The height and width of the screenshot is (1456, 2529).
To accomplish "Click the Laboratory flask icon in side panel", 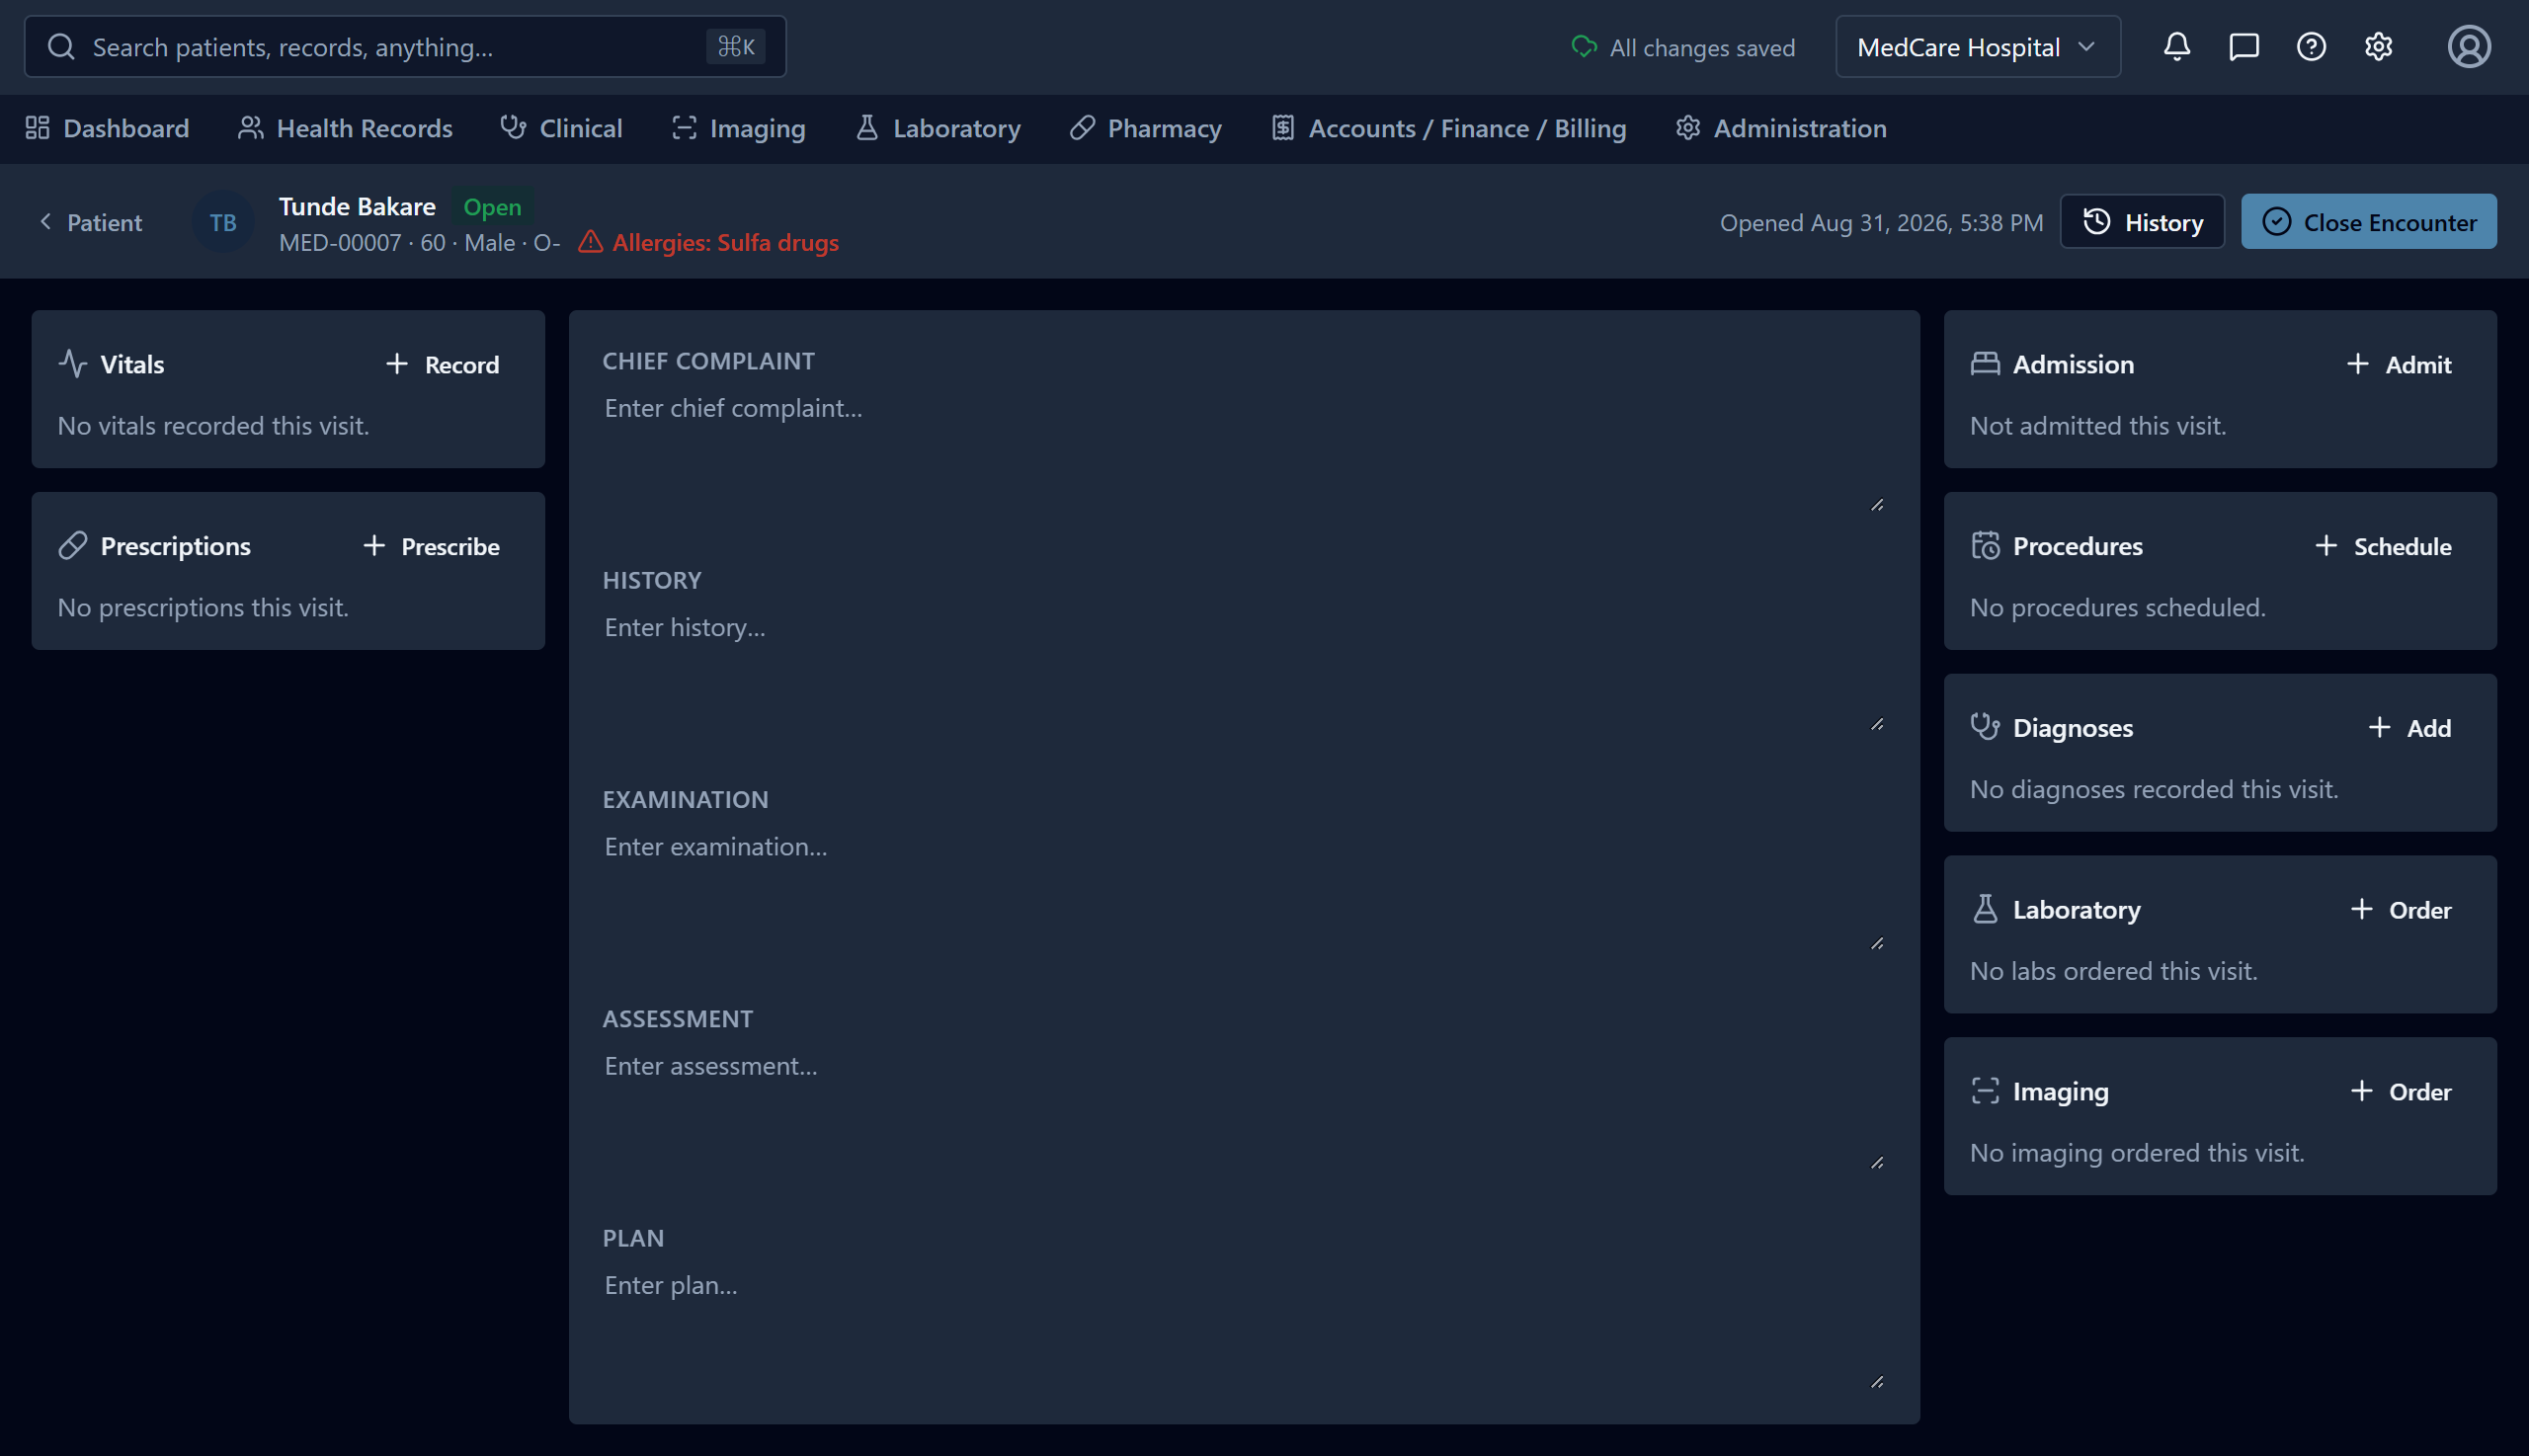I will 1984,909.
